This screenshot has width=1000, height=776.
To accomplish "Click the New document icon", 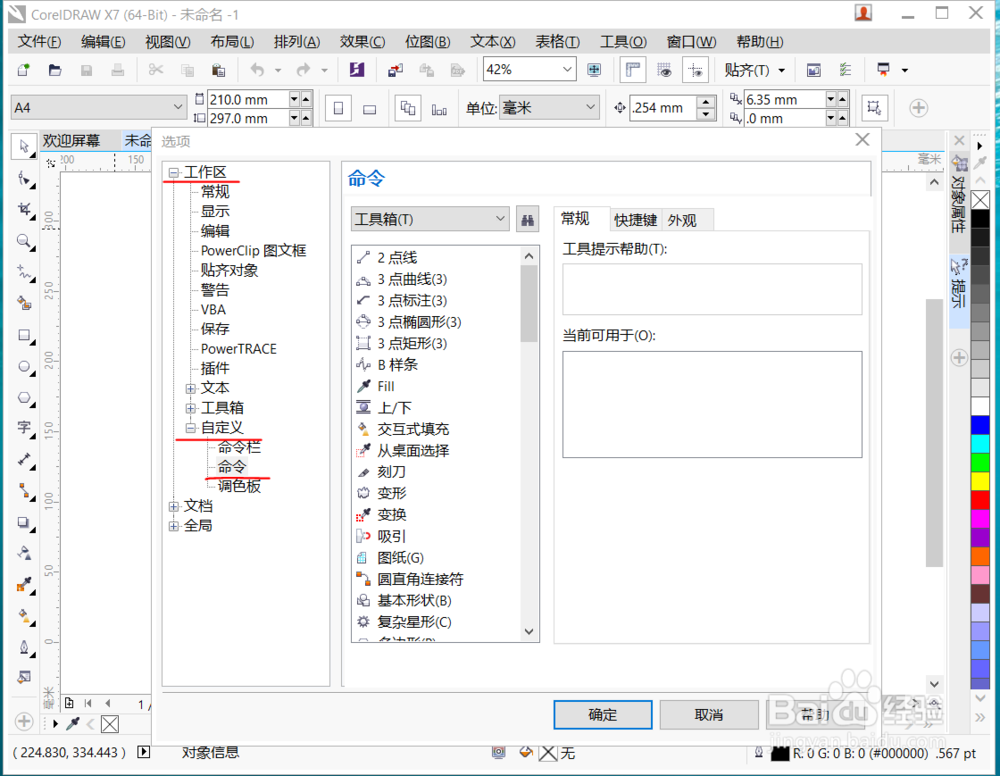I will tap(24, 70).
